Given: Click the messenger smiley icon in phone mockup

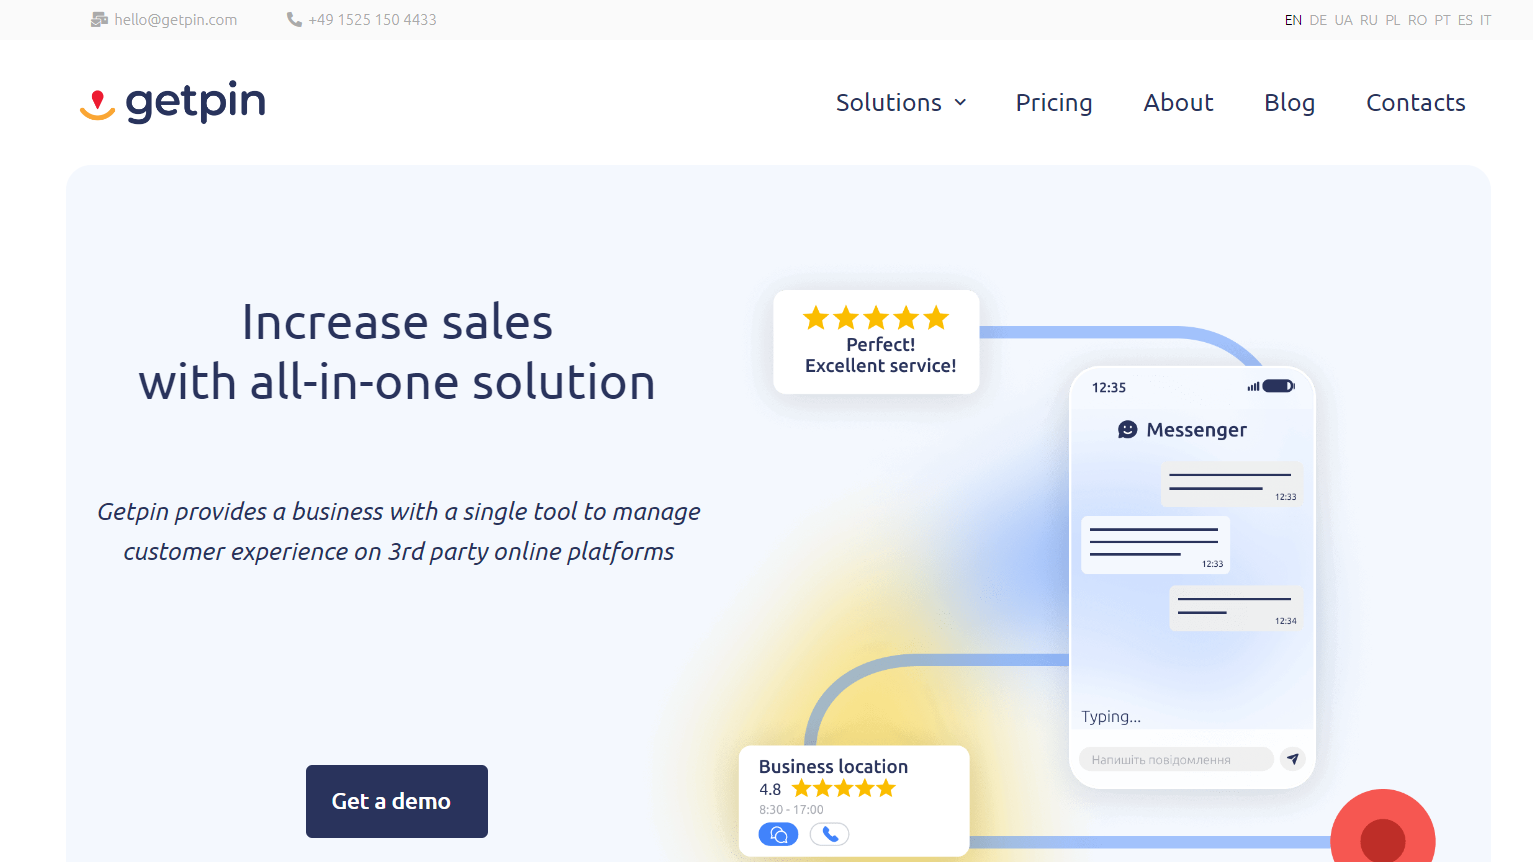Looking at the screenshot, I should (1127, 429).
